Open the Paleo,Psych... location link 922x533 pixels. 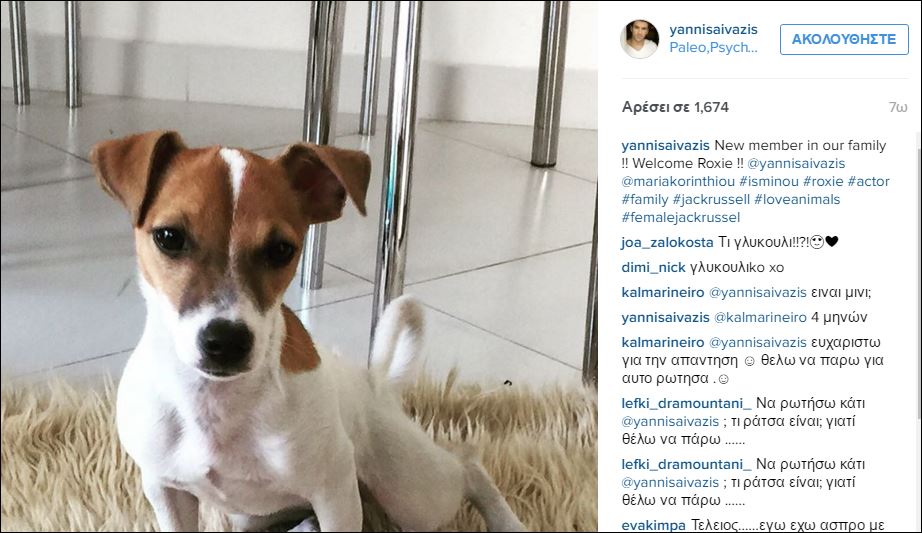coord(713,48)
